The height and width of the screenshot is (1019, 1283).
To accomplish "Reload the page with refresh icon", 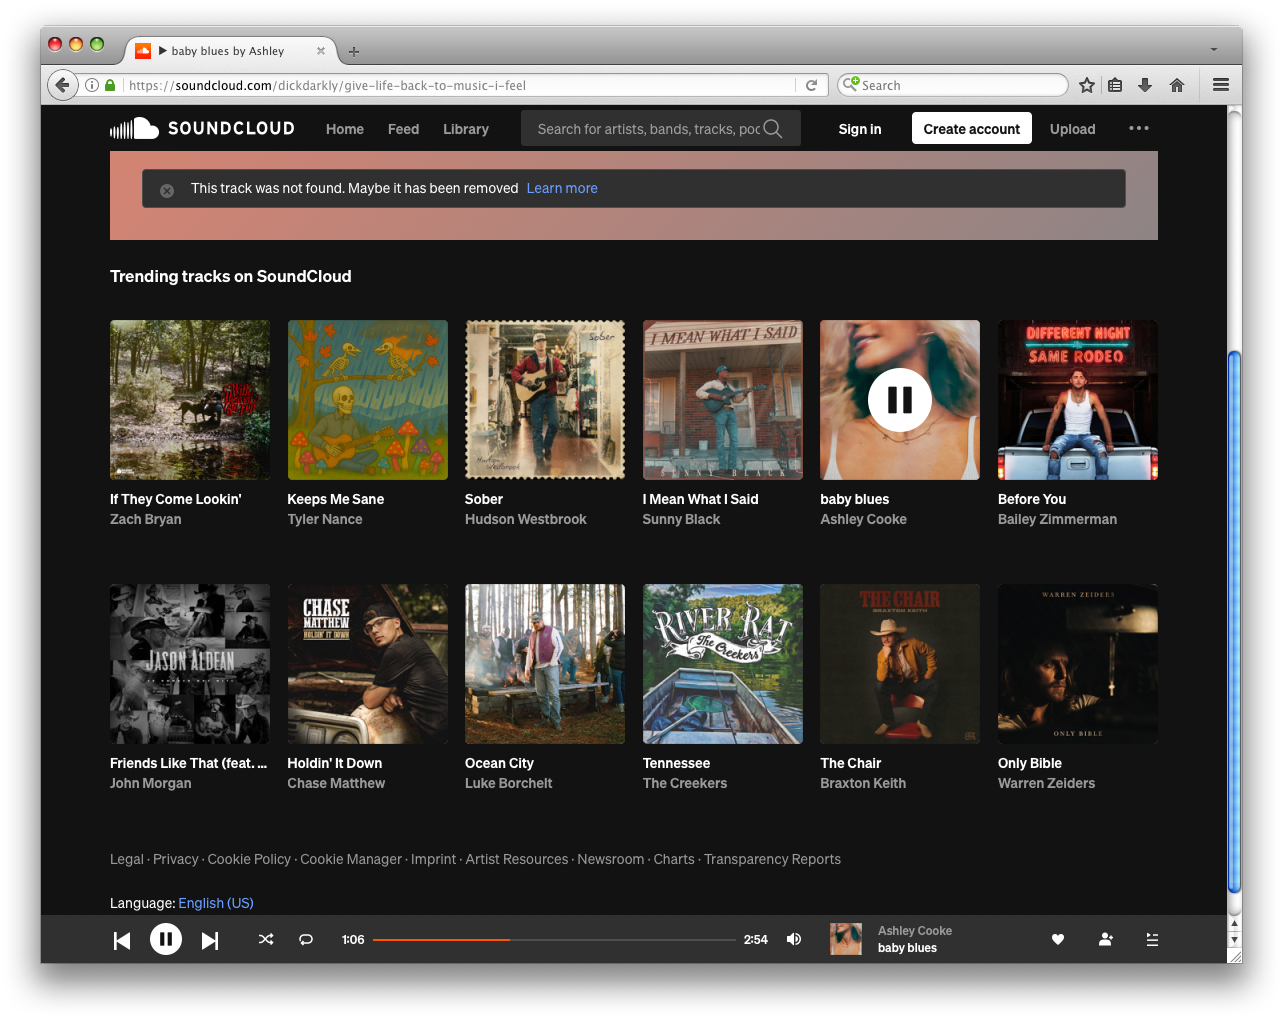I will pos(812,85).
